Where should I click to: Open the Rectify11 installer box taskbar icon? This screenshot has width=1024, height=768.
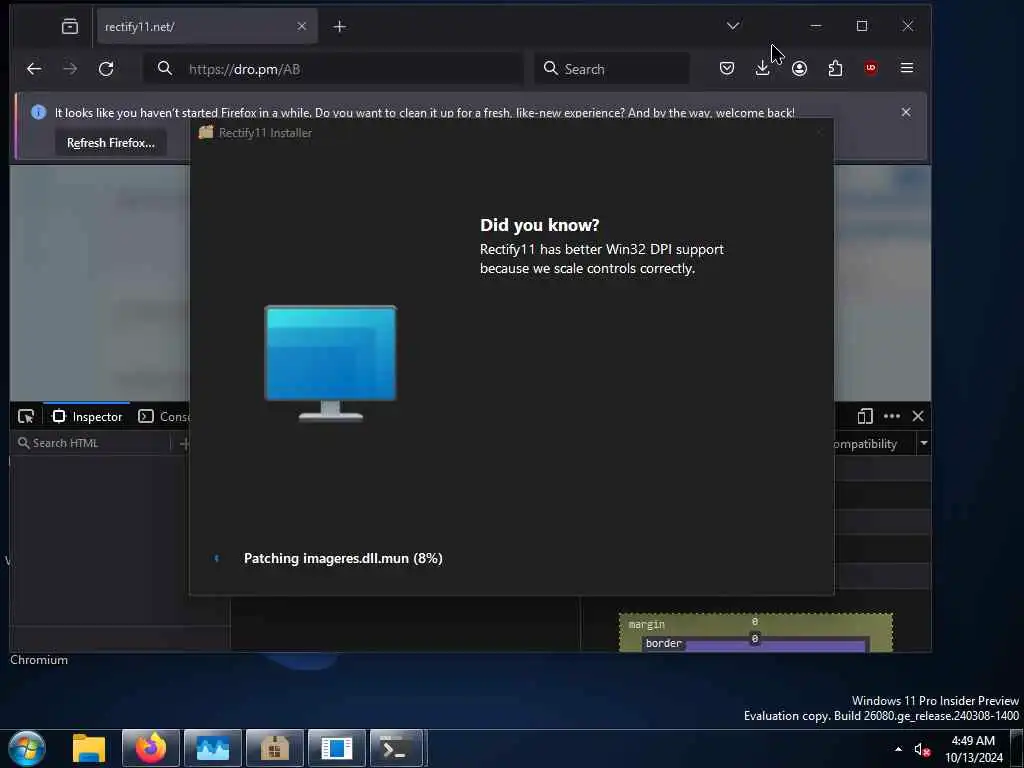pyautogui.click(x=275, y=748)
